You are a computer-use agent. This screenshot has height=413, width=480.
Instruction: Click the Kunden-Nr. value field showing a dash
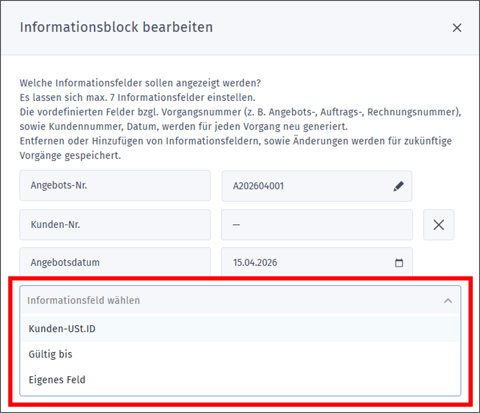tap(317, 225)
